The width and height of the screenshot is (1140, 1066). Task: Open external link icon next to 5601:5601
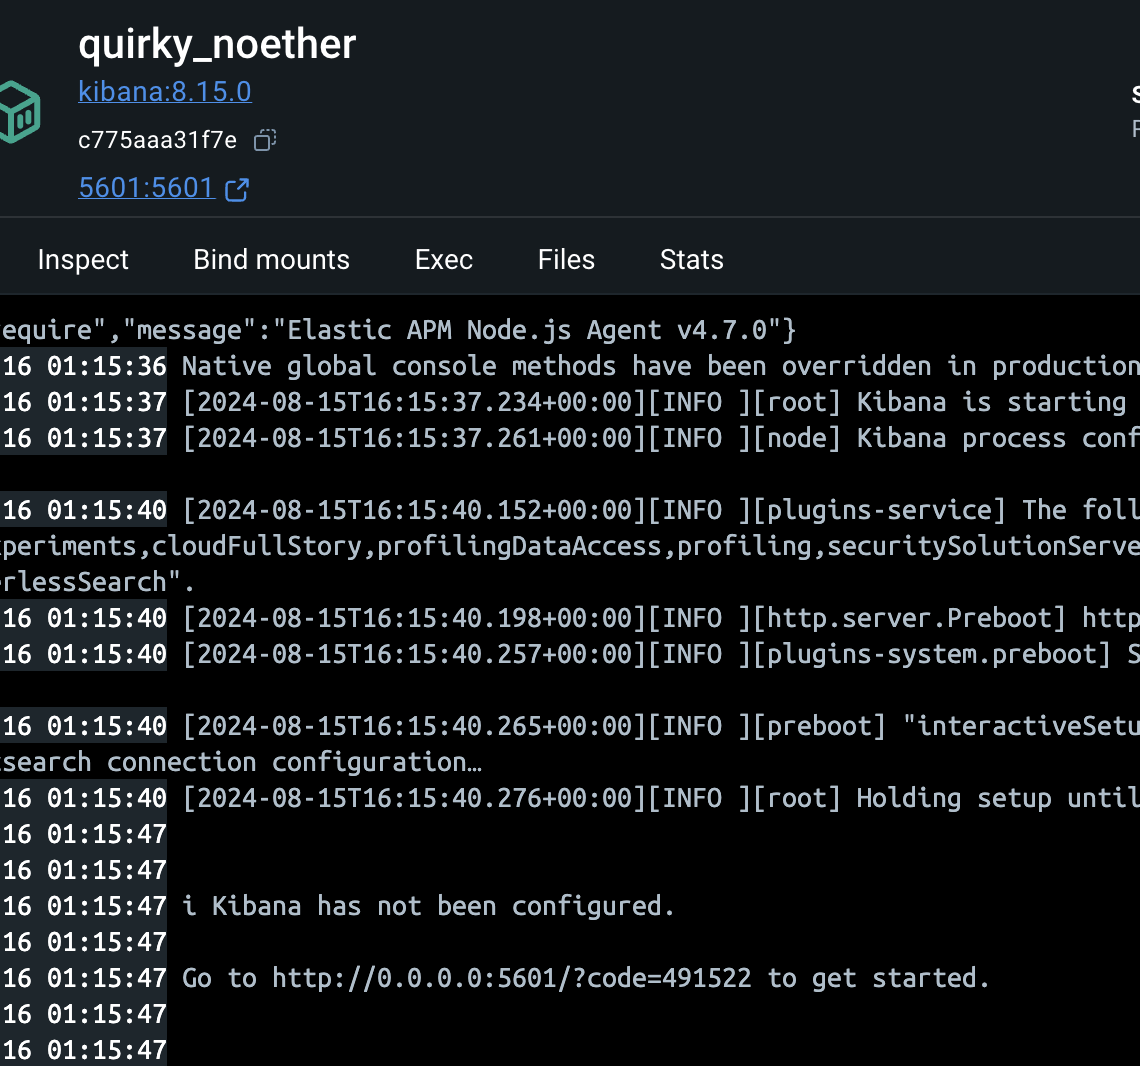(237, 190)
